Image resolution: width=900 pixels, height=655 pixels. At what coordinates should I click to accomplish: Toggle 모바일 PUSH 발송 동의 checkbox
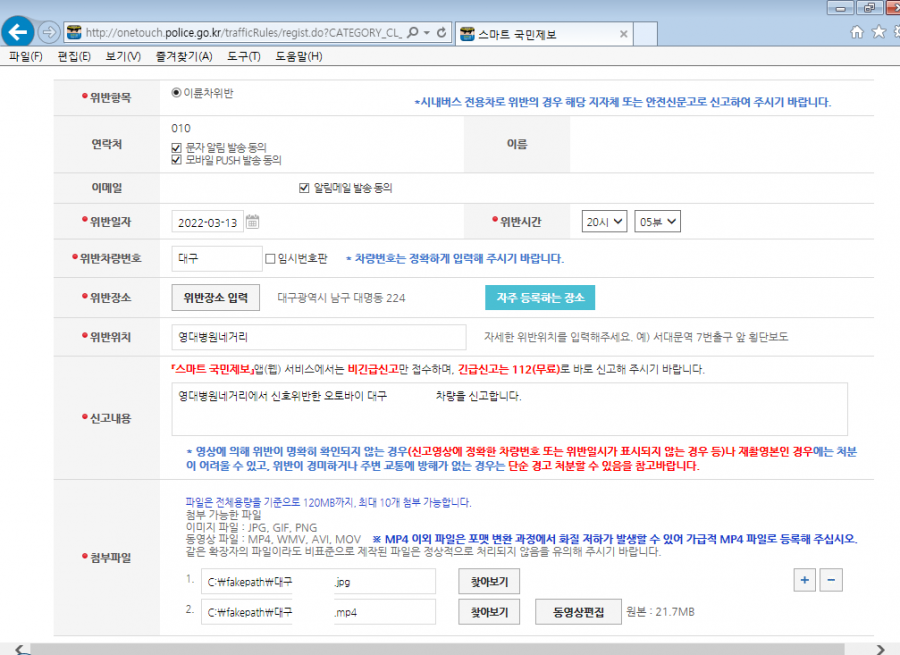(x=177, y=160)
